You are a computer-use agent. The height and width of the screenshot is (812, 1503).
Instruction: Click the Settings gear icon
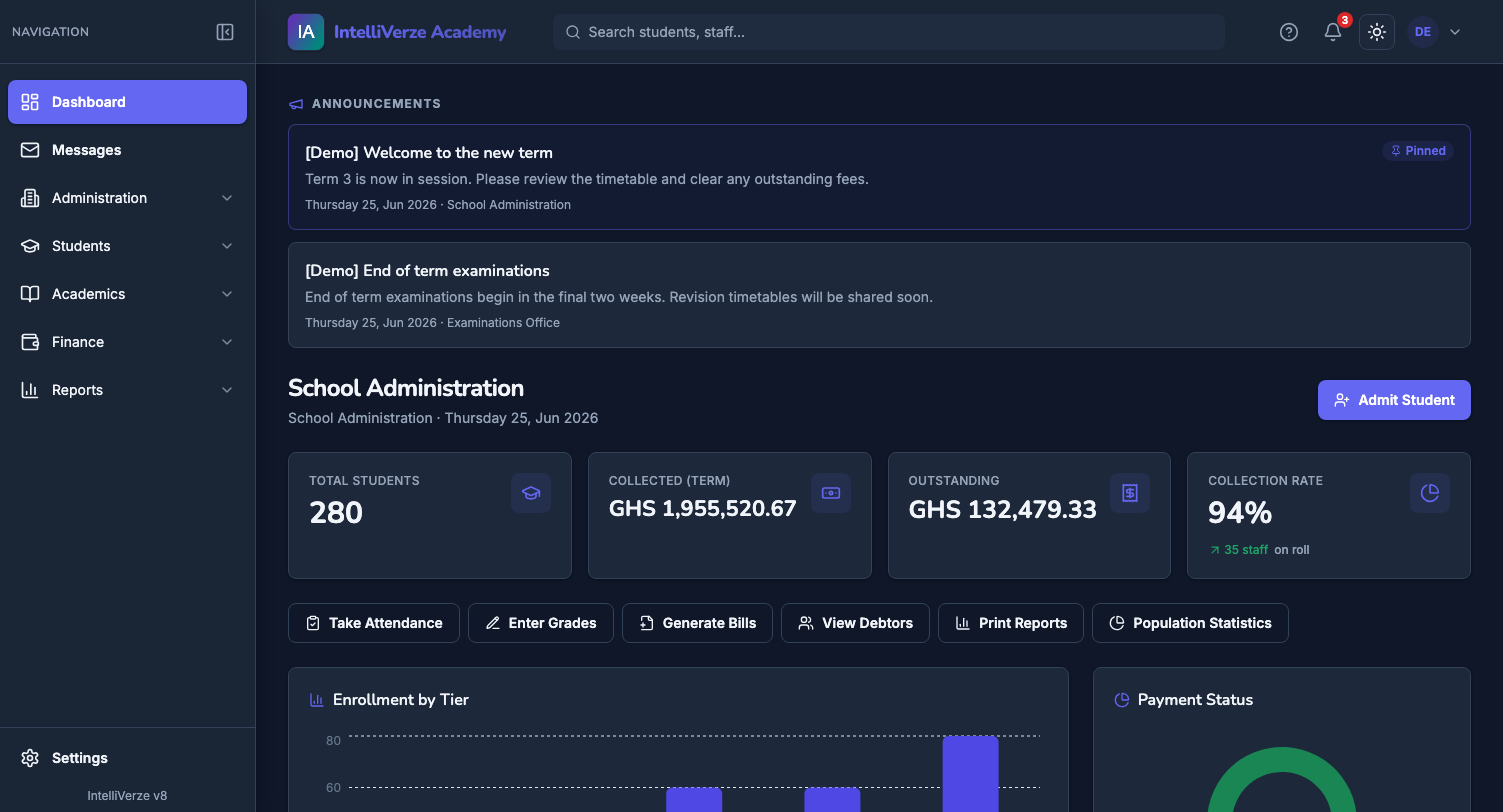coord(30,758)
